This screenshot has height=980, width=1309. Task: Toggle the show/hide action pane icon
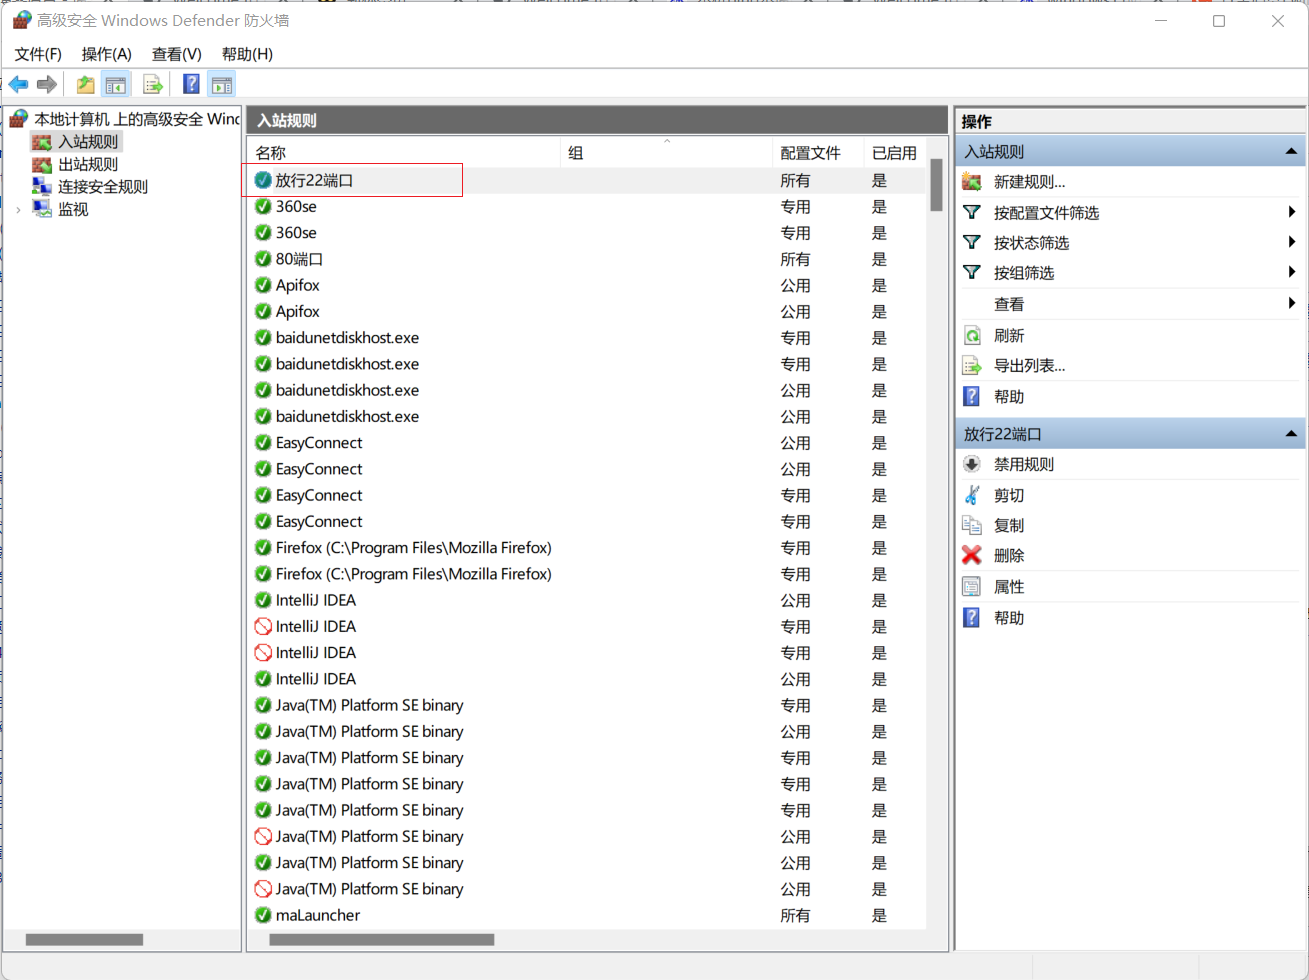(x=222, y=85)
